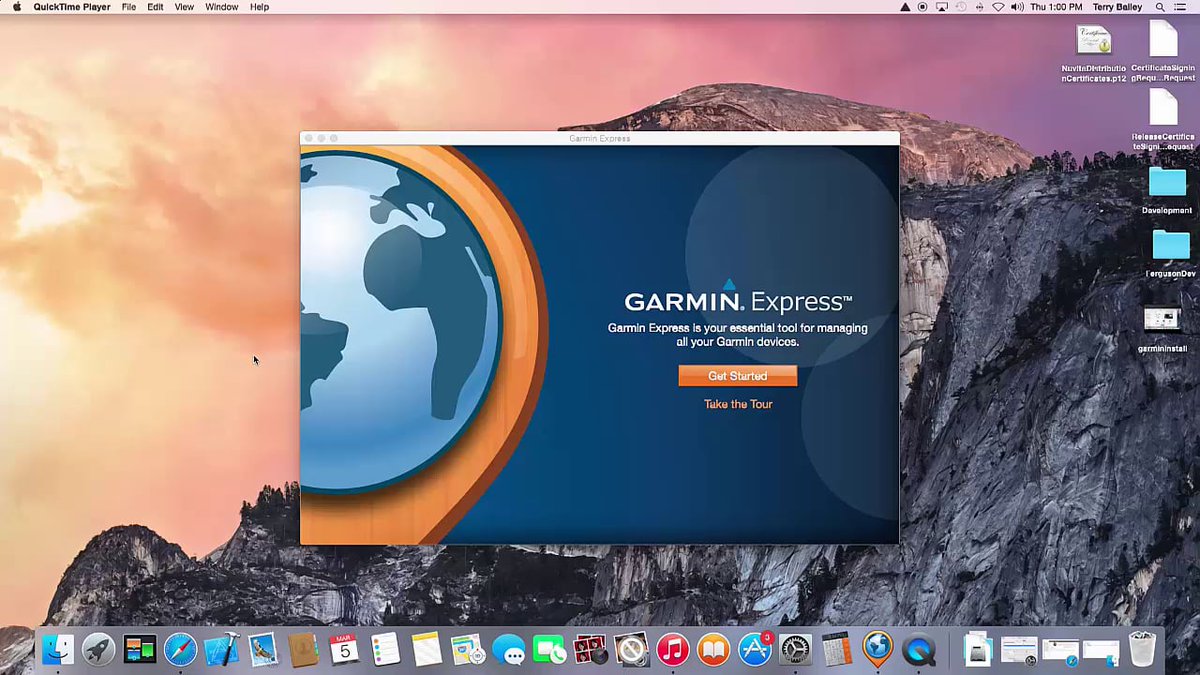Open Trash in the Dock
This screenshot has height=675, width=1200.
click(x=1142, y=650)
